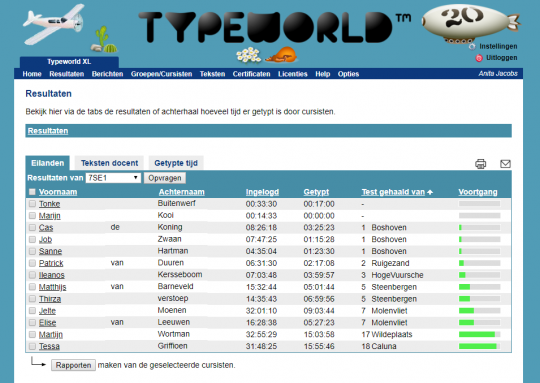Open the Home menu
The height and width of the screenshot is (383, 540).
pos(32,74)
